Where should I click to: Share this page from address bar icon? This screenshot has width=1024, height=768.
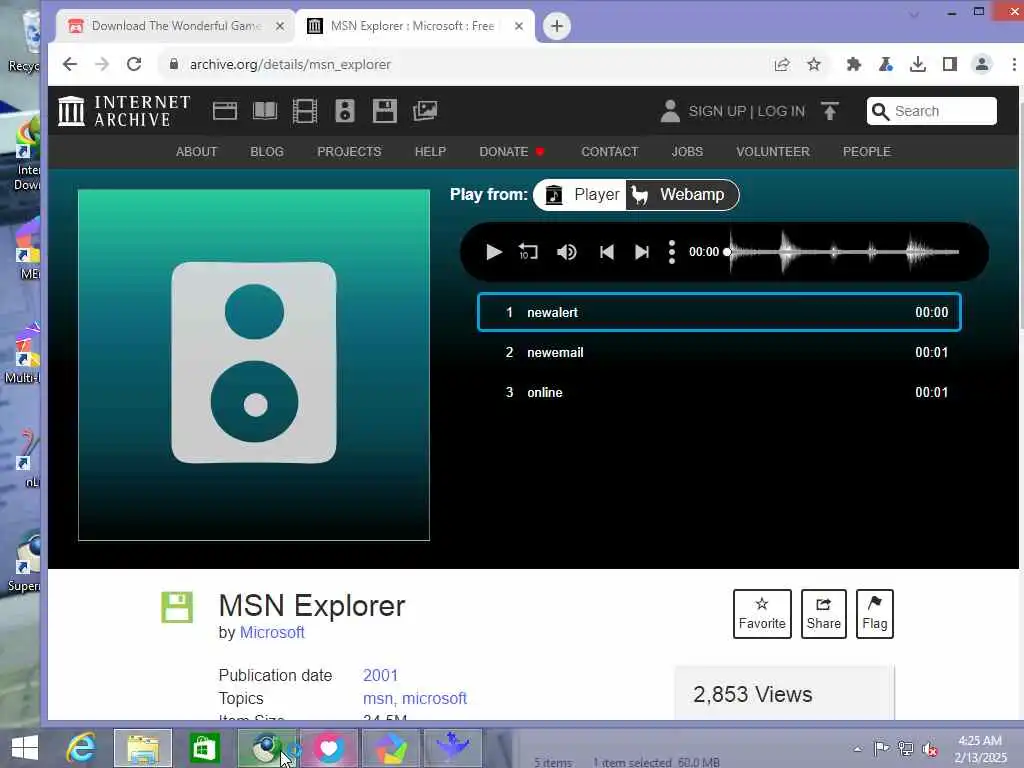[x=782, y=64]
